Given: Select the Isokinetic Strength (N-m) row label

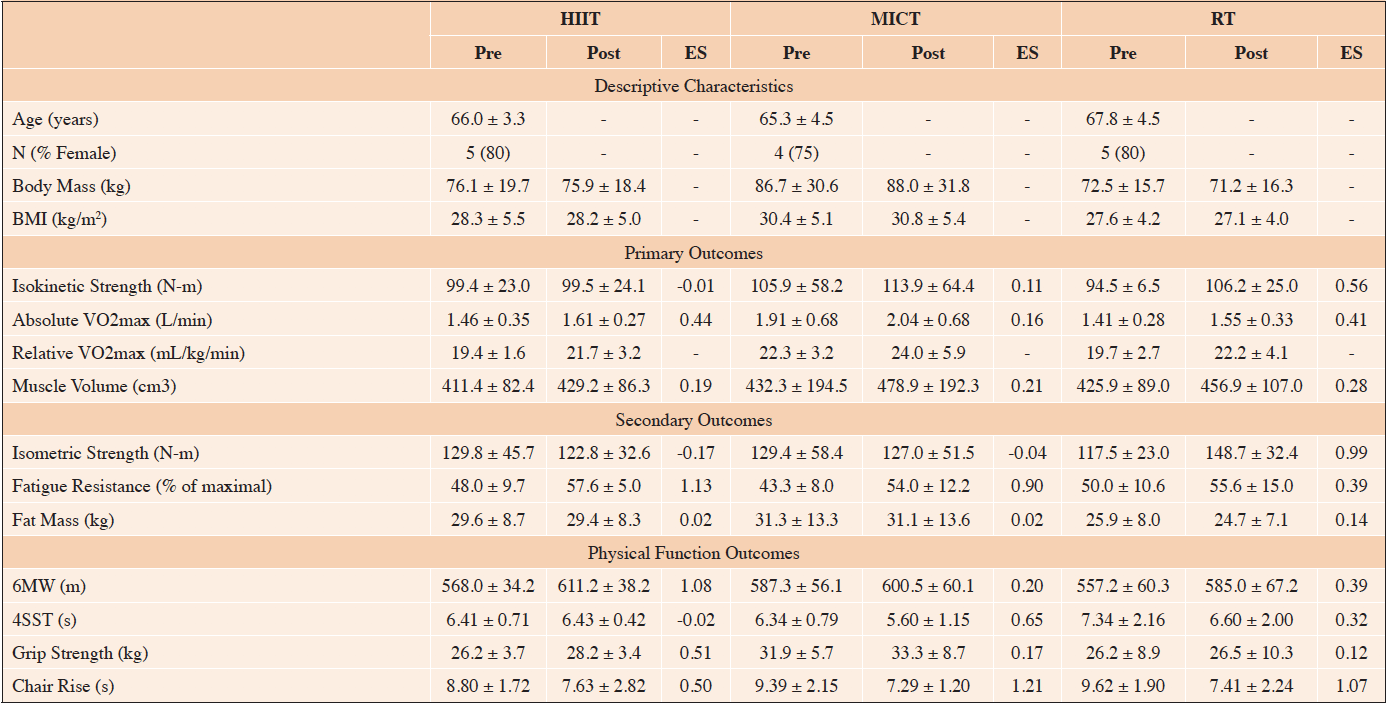Looking at the screenshot, I should [x=109, y=287].
